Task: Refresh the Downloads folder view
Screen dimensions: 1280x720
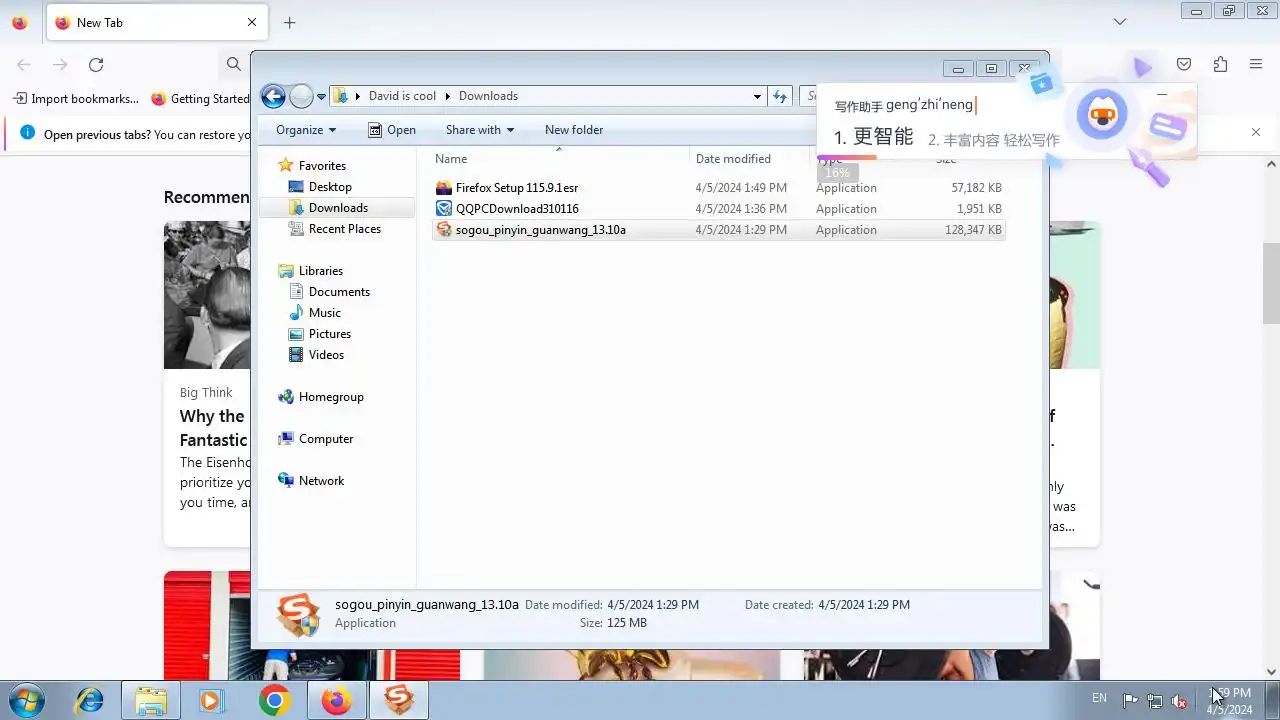Action: point(781,96)
